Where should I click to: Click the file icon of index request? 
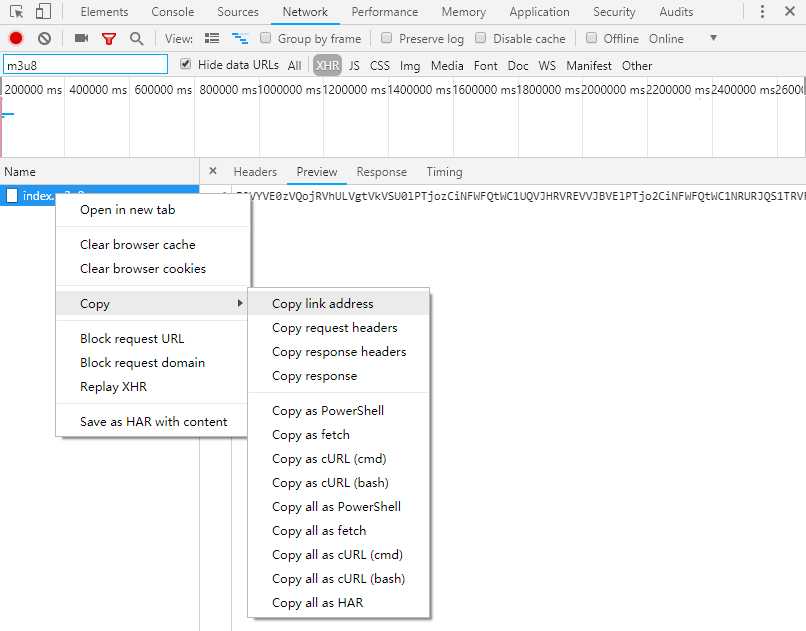coord(12,196)
